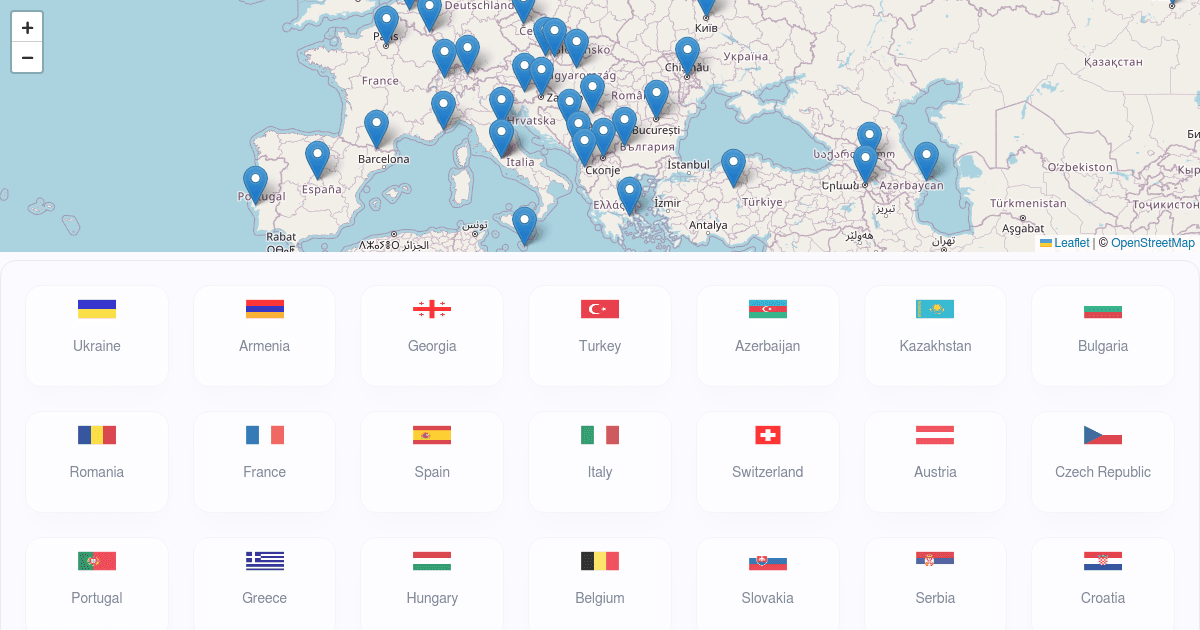
Task: Click the marker pin in central Turkey
Action: click(x=733, y=166)
